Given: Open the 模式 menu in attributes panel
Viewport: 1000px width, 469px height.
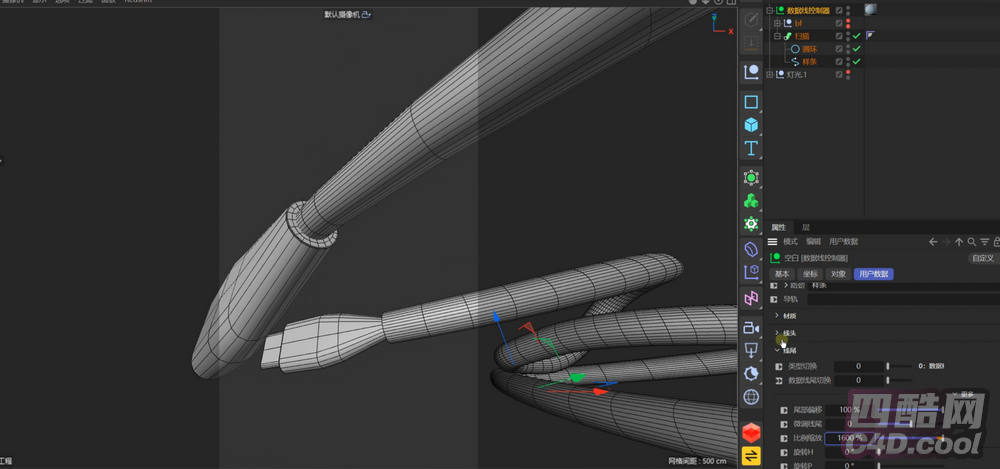Looking at the screenshot, I should (x=790, y=242).
